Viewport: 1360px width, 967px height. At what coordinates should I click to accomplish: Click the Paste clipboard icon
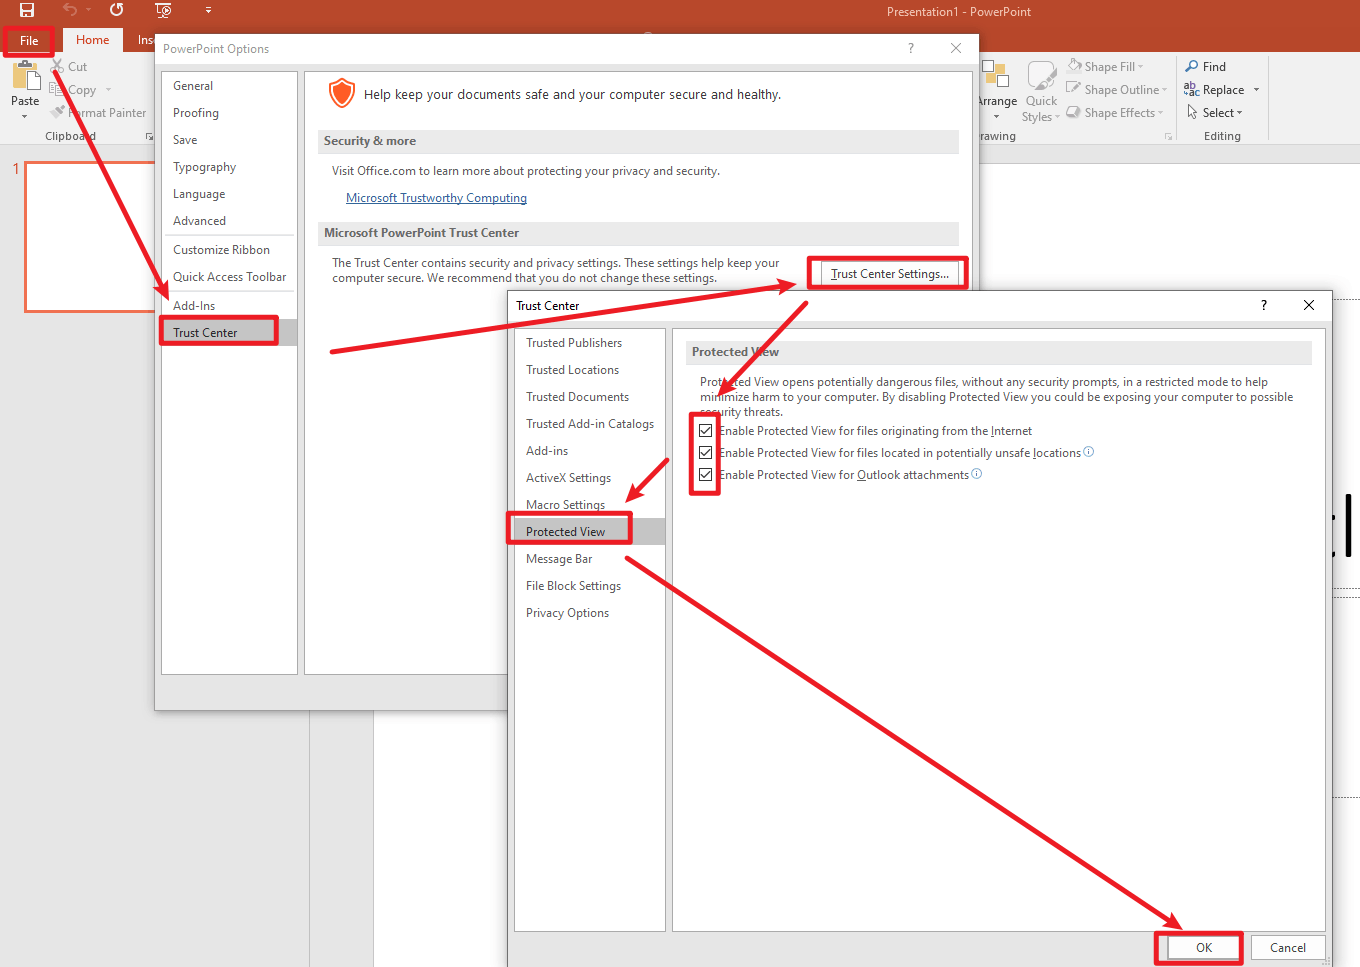coord(25,77)
